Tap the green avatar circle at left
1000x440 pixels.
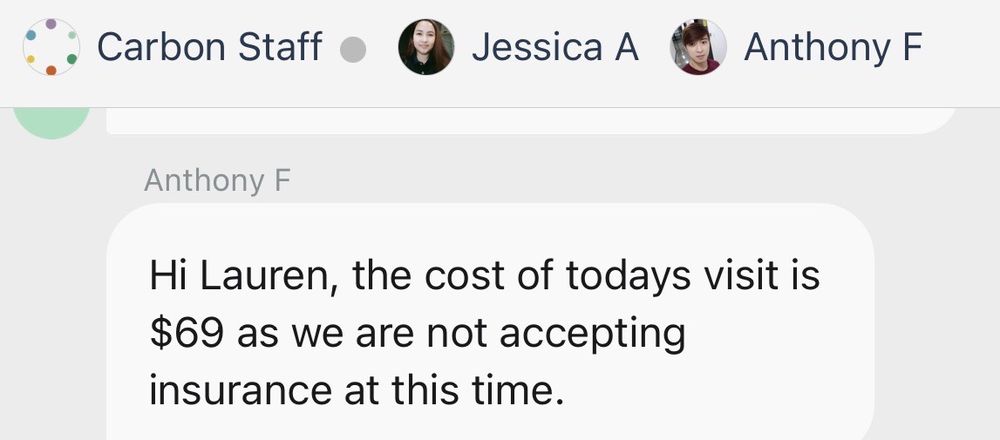point(51,123)
